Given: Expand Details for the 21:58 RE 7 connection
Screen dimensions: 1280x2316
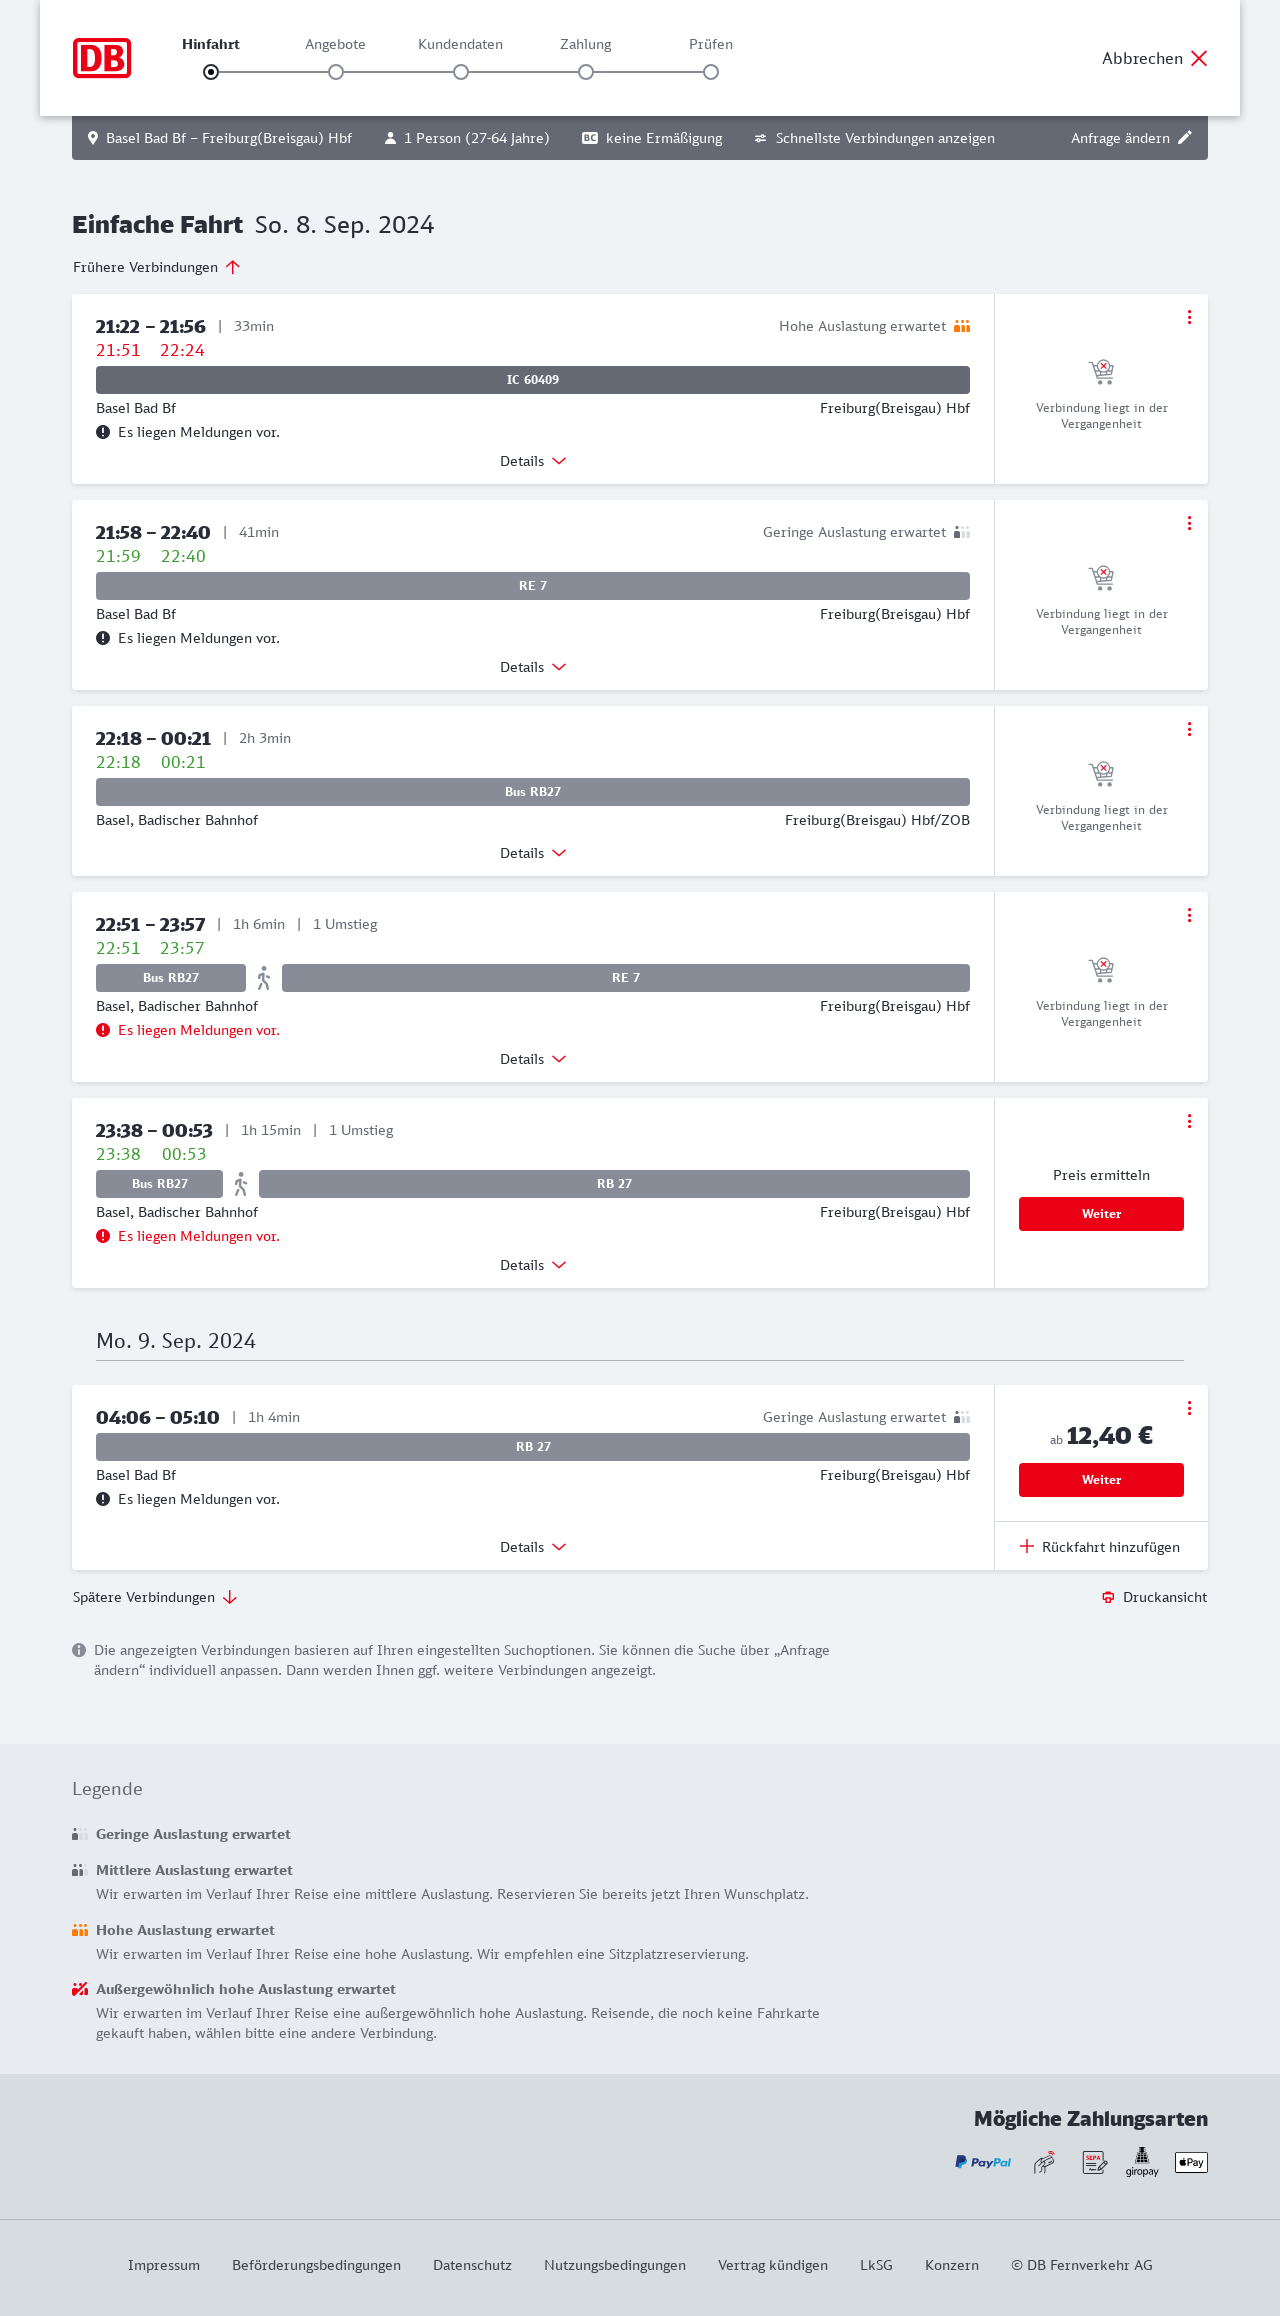Looking at the screenshot, I should point(533,667).
